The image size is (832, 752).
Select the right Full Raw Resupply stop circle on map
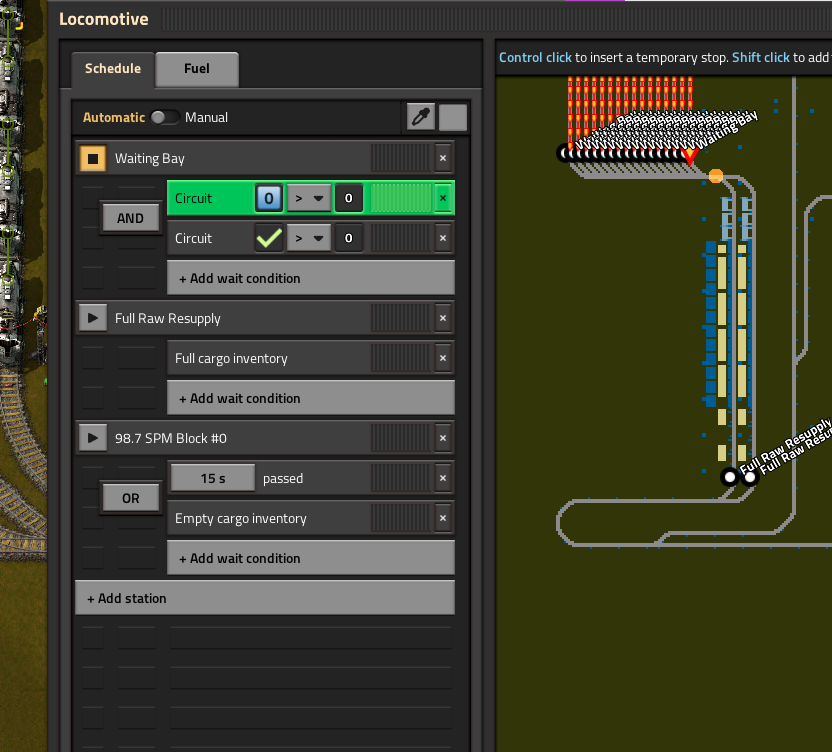point(750,477)
